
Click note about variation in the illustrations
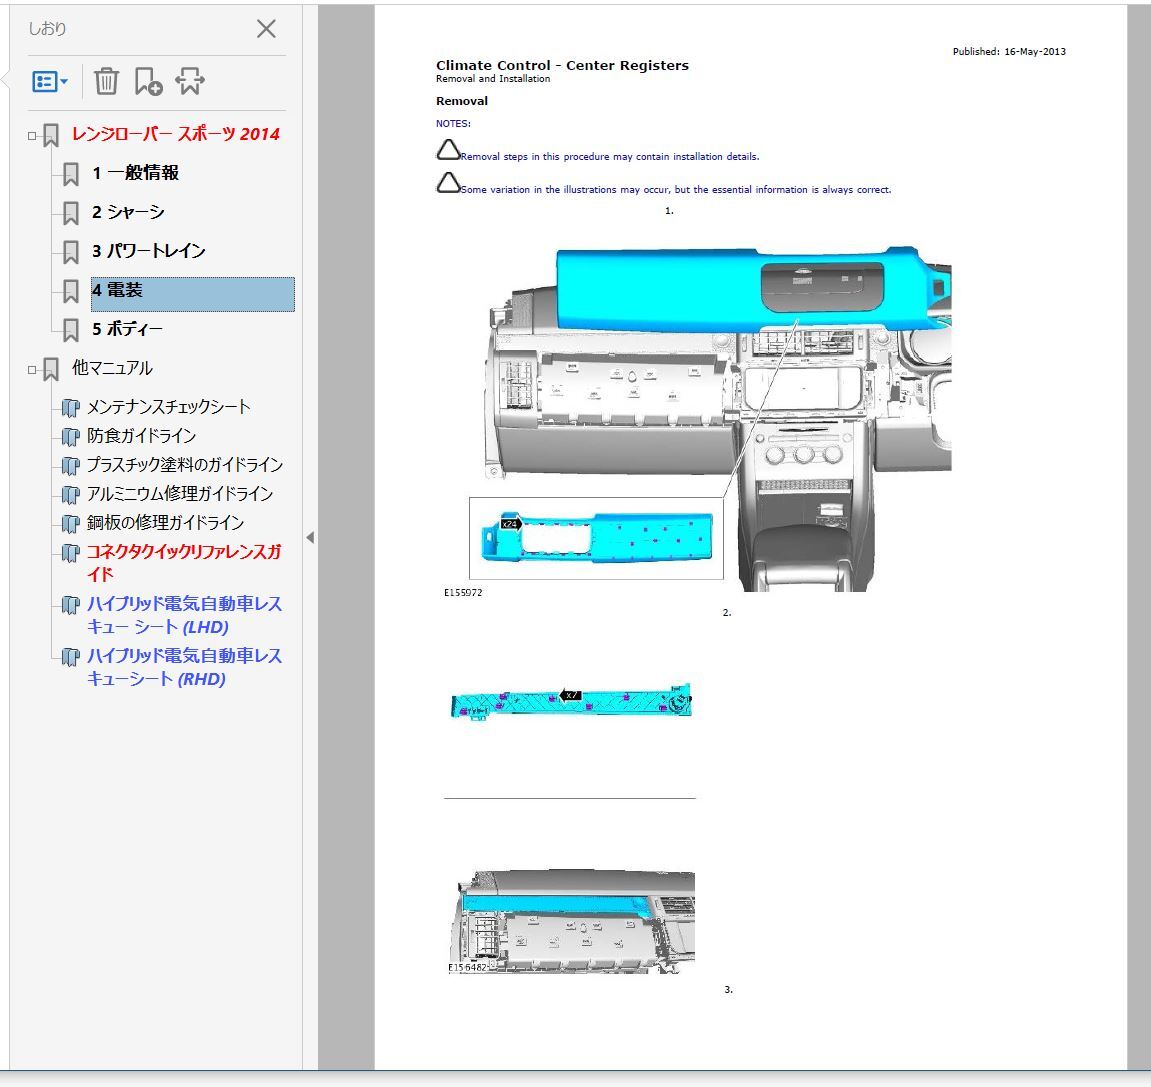[x=676, y=189]
